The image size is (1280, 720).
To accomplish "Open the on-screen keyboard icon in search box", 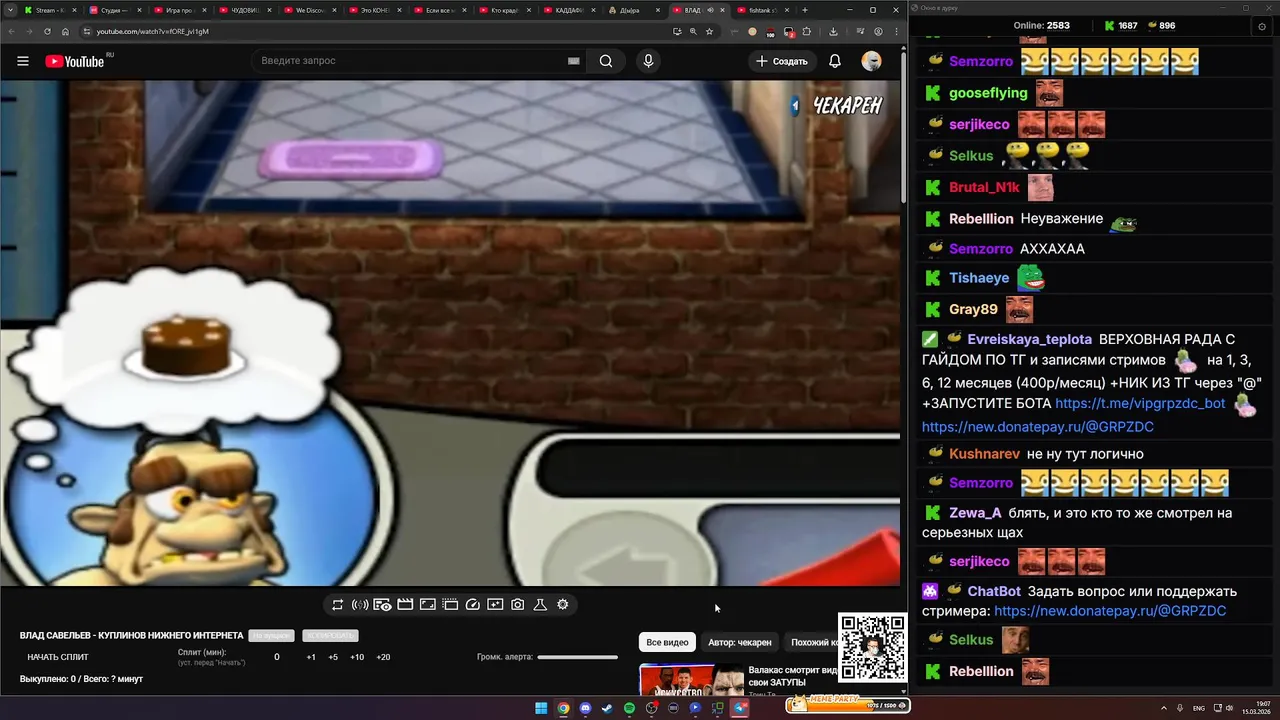I will 573,61.
